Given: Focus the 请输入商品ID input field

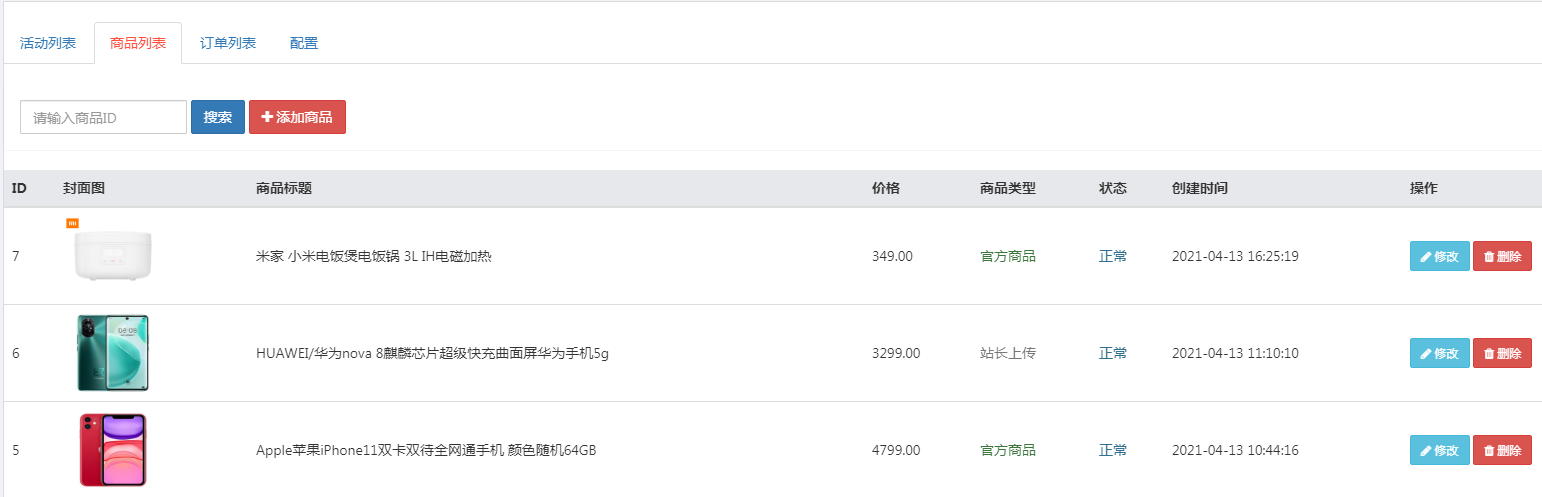Looking at the screenshot, I should [103, 117].
